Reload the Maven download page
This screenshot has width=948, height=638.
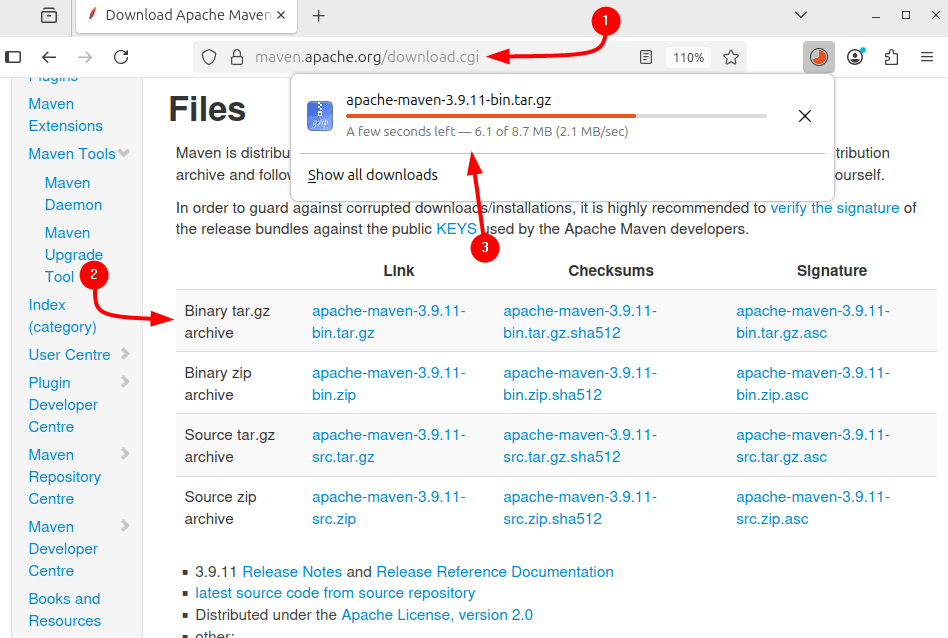(x=121, y=57)
